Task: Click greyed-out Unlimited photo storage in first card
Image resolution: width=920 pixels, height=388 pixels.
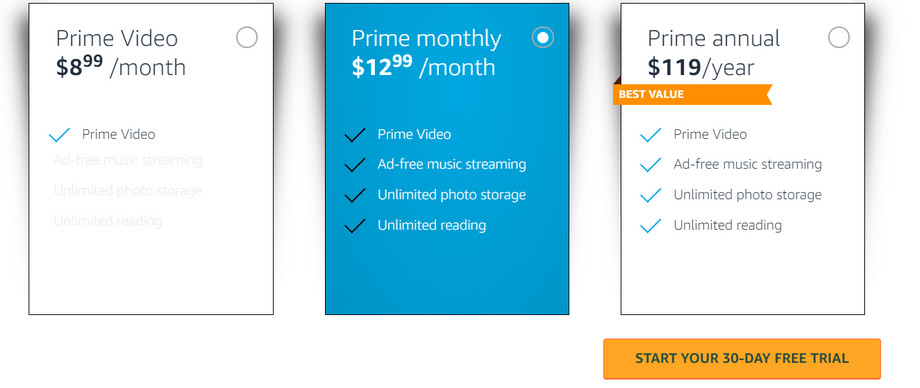Action: [128, 191]
